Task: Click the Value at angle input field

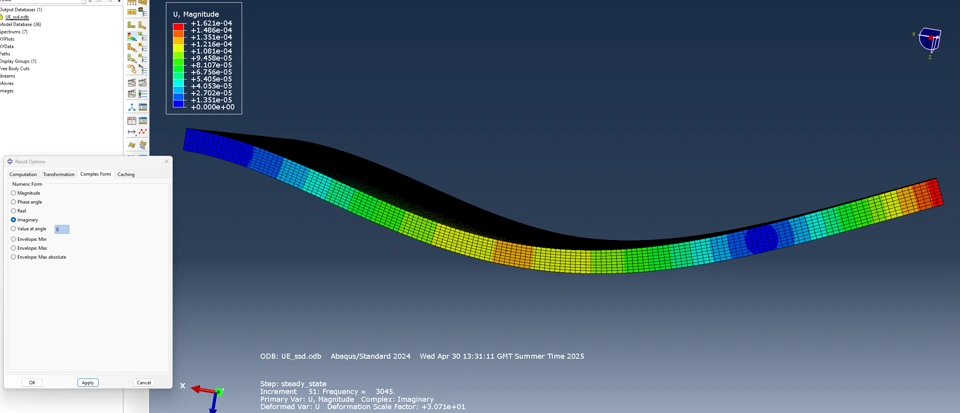Action: (x=62, y=229)
